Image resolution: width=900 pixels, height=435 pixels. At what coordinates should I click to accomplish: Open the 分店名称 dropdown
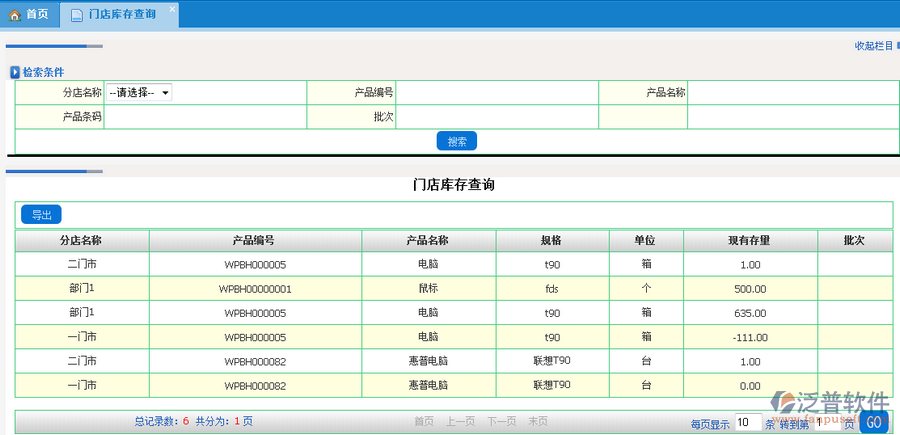(139, 92)
